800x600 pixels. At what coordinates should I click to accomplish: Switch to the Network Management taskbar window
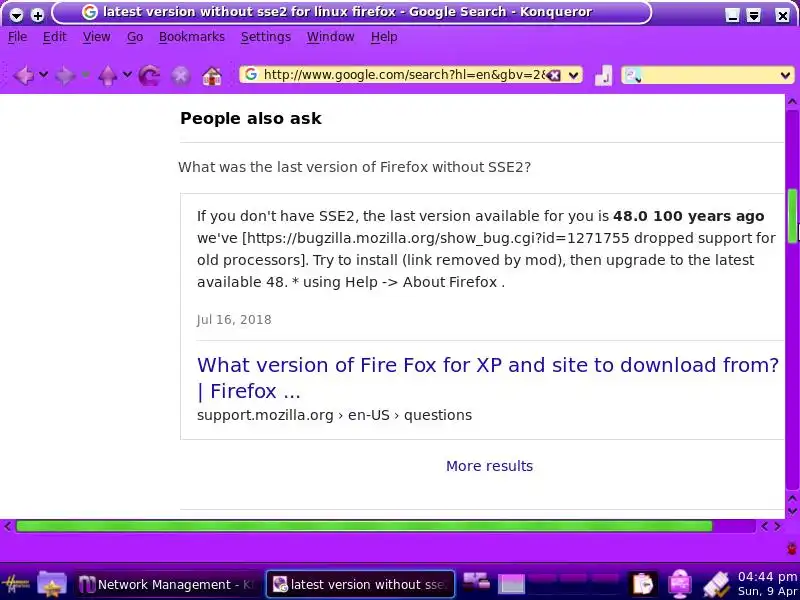pyautogui.click(x=167, y=584)
